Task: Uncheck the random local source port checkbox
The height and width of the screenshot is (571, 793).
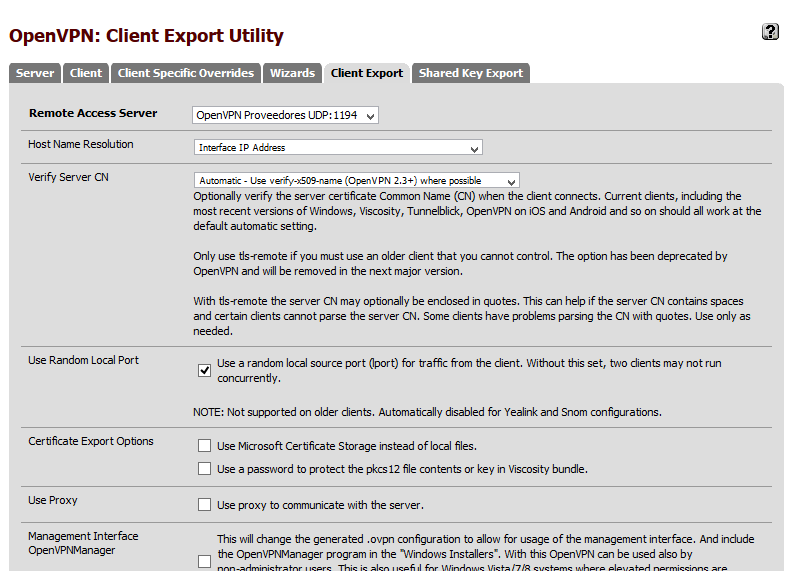Action: click(x=204, y=371)
